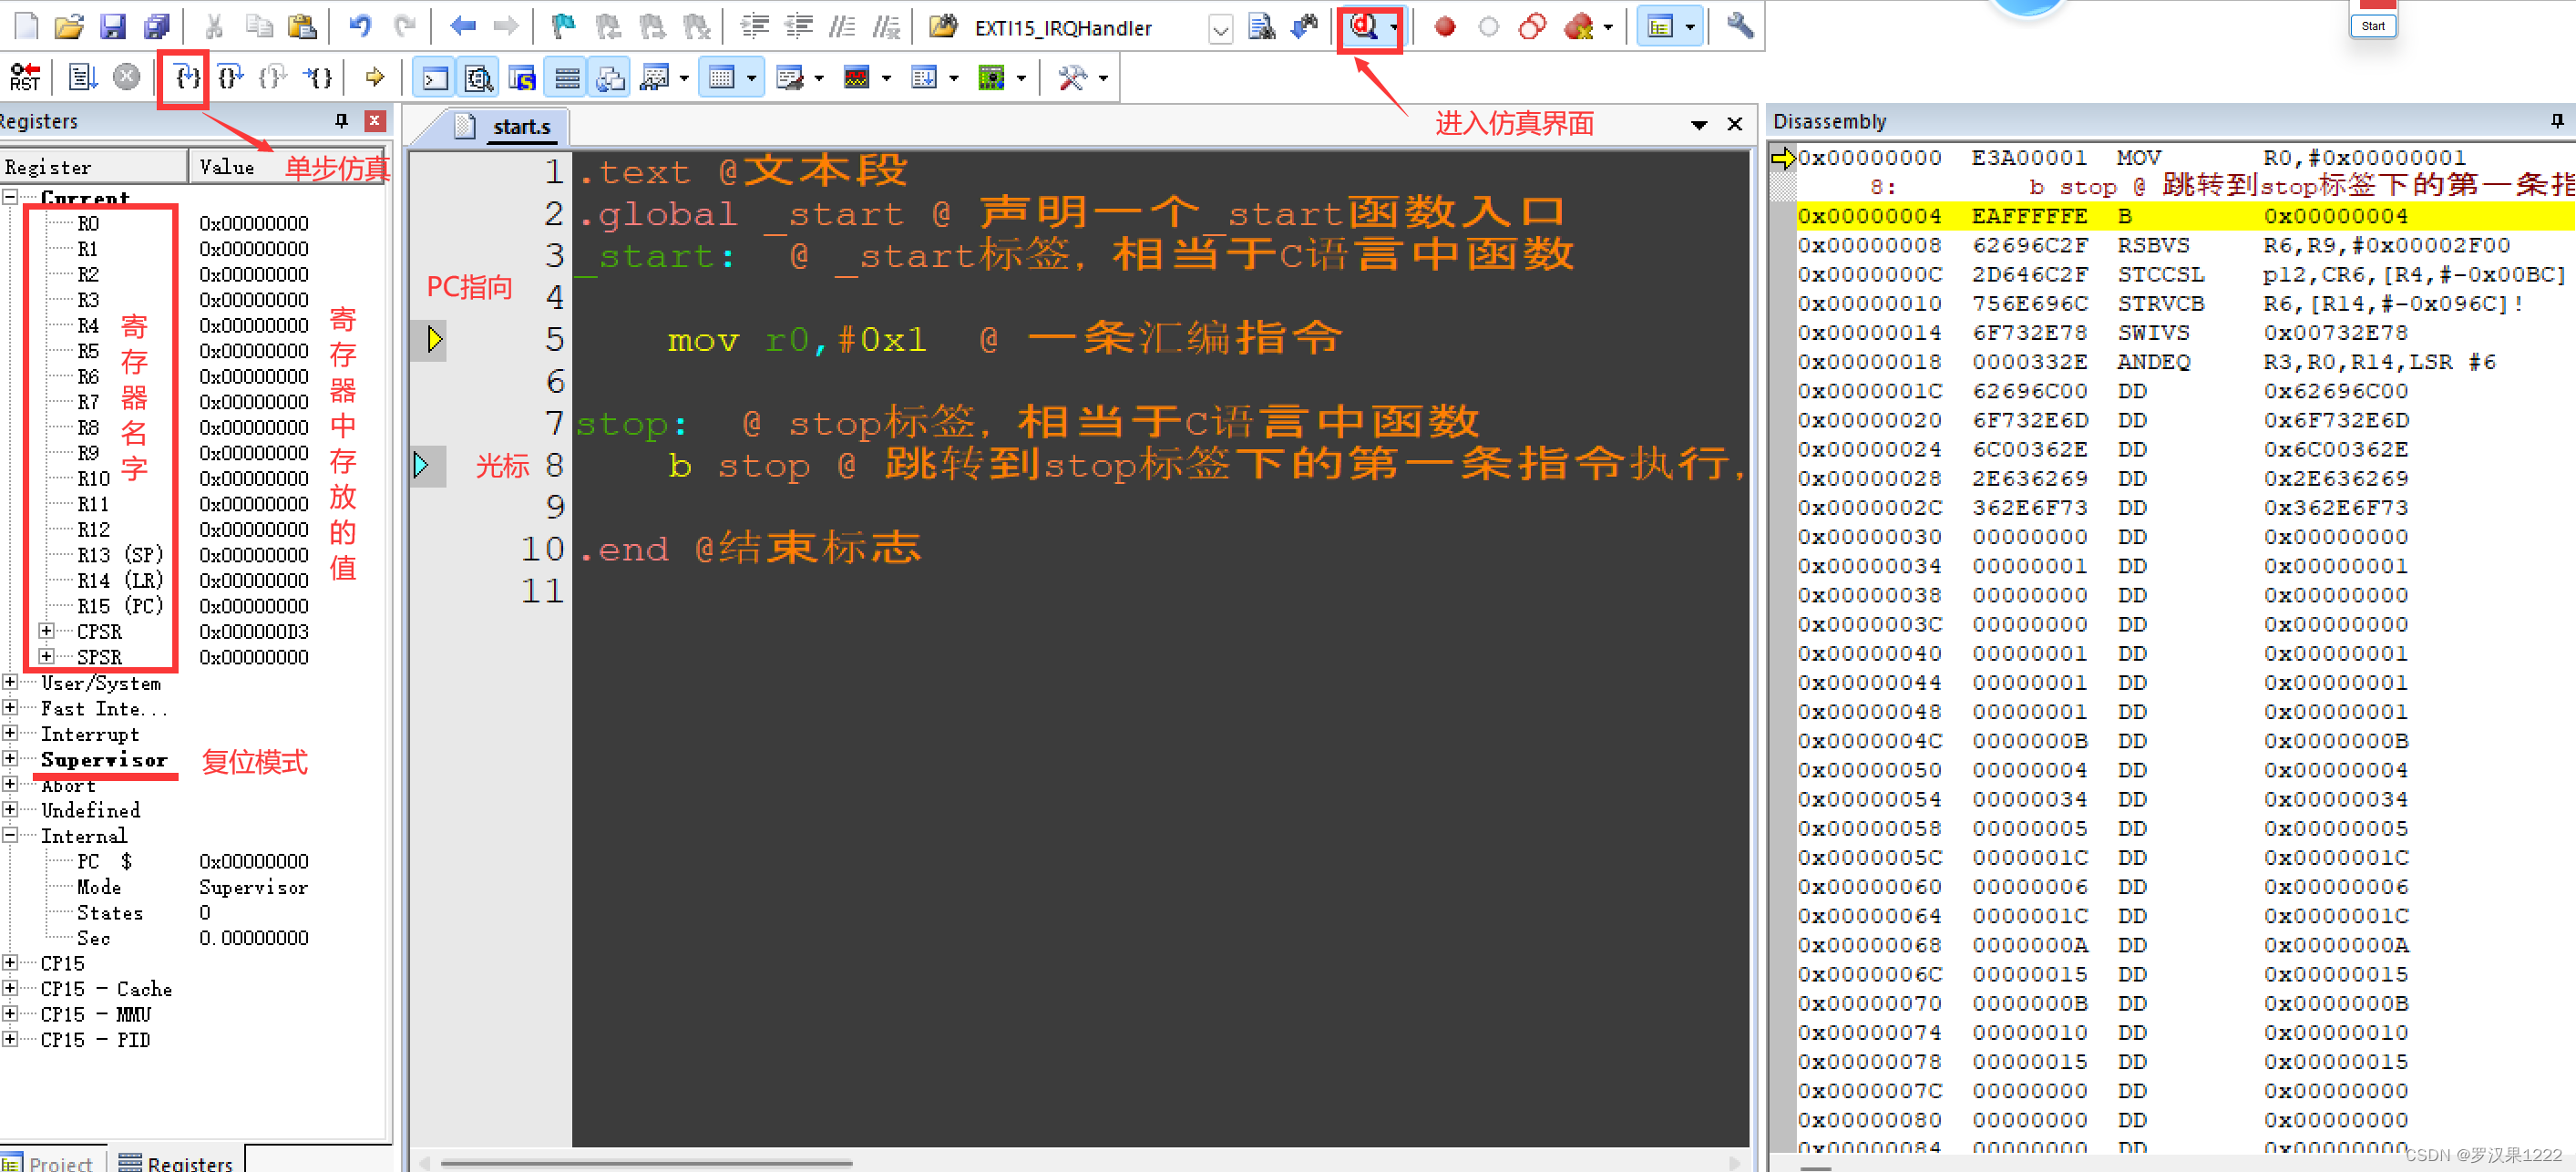Select the R13 (SP) register value
This screenshot has width=2576, height=1172.
point(254,555)
